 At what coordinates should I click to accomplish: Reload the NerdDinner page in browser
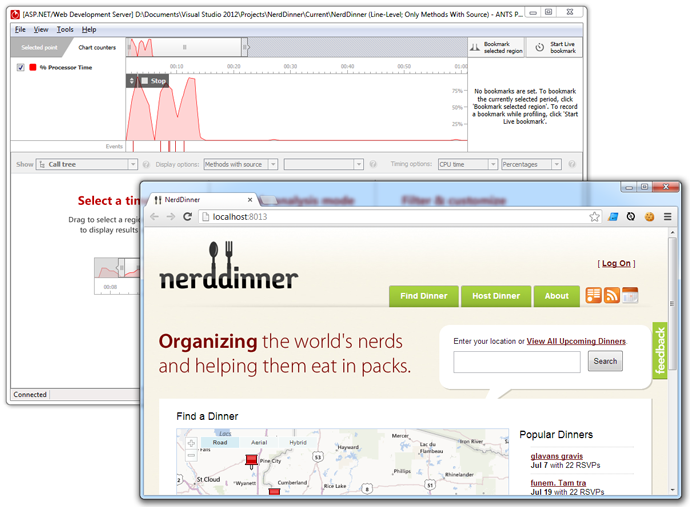(187, 216)
